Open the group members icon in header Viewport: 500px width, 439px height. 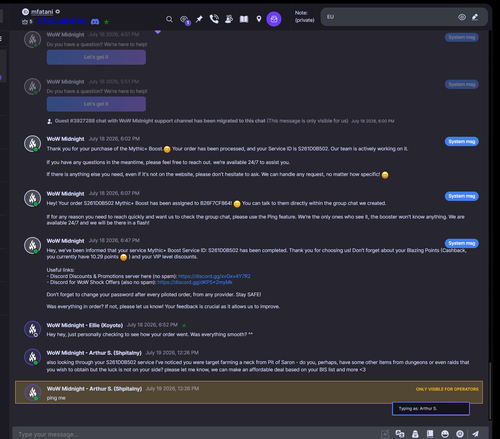click(229, 19)
